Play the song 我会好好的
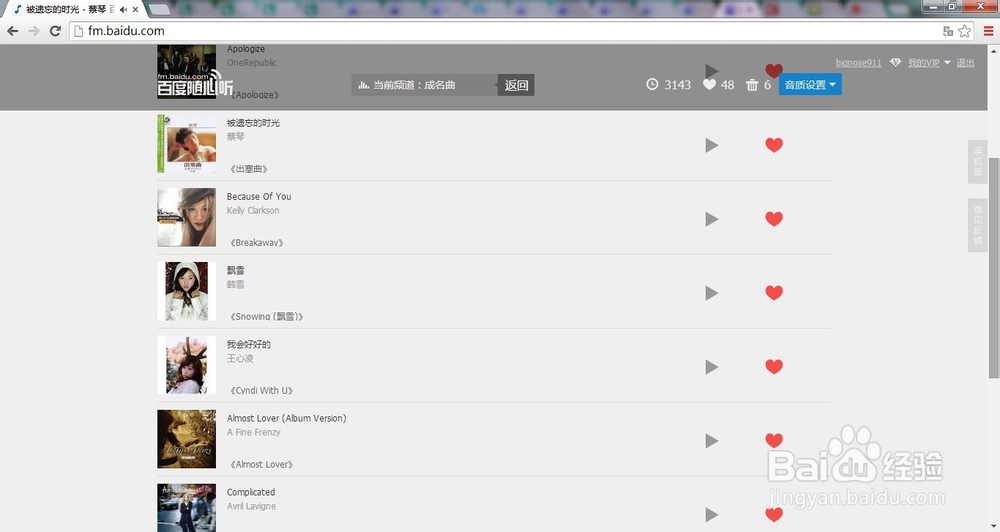Viewport: 1000px width, 532px height. pyautogui.click(x=712, y=367)
